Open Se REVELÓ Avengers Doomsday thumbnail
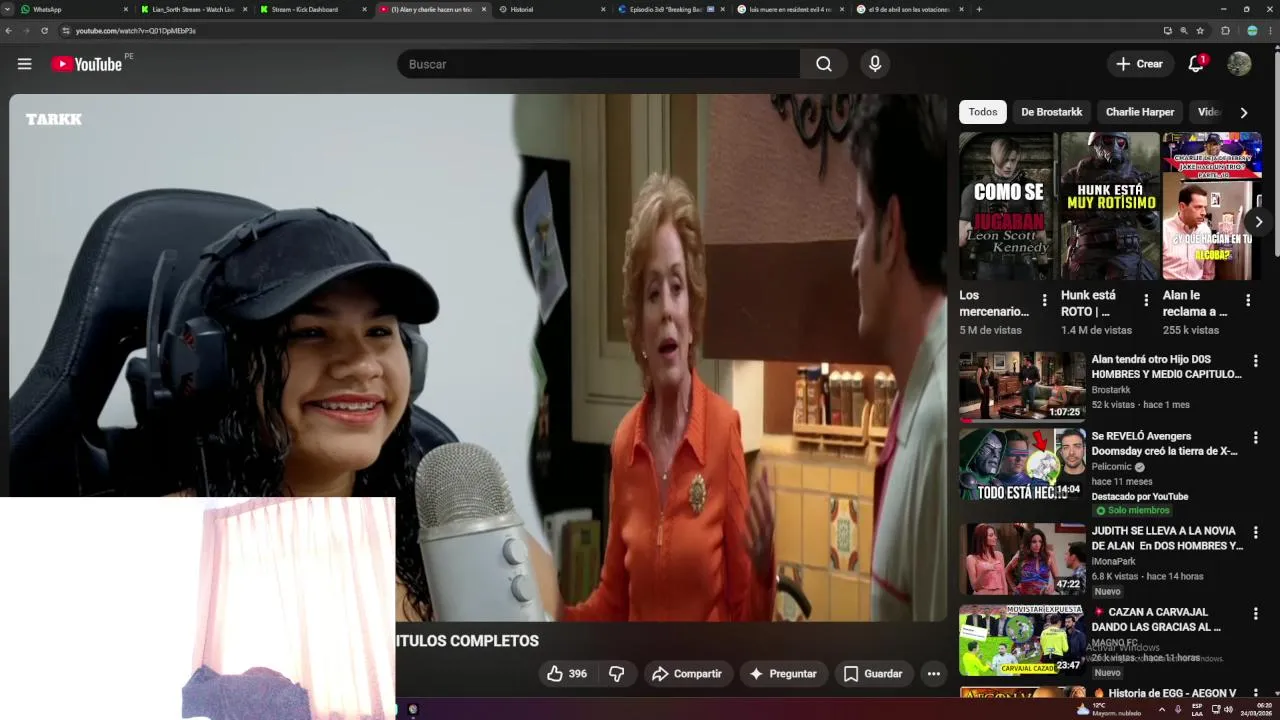Viewport: 1280px width, 720px height. 1022,464
